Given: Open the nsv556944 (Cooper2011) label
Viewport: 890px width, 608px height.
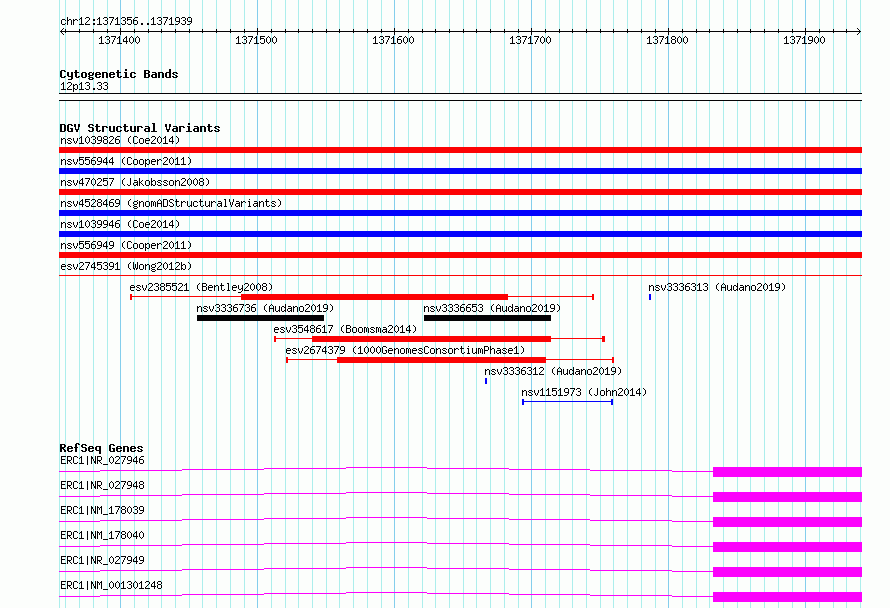Looking at the screenshot, I should [x=126, y=161].
